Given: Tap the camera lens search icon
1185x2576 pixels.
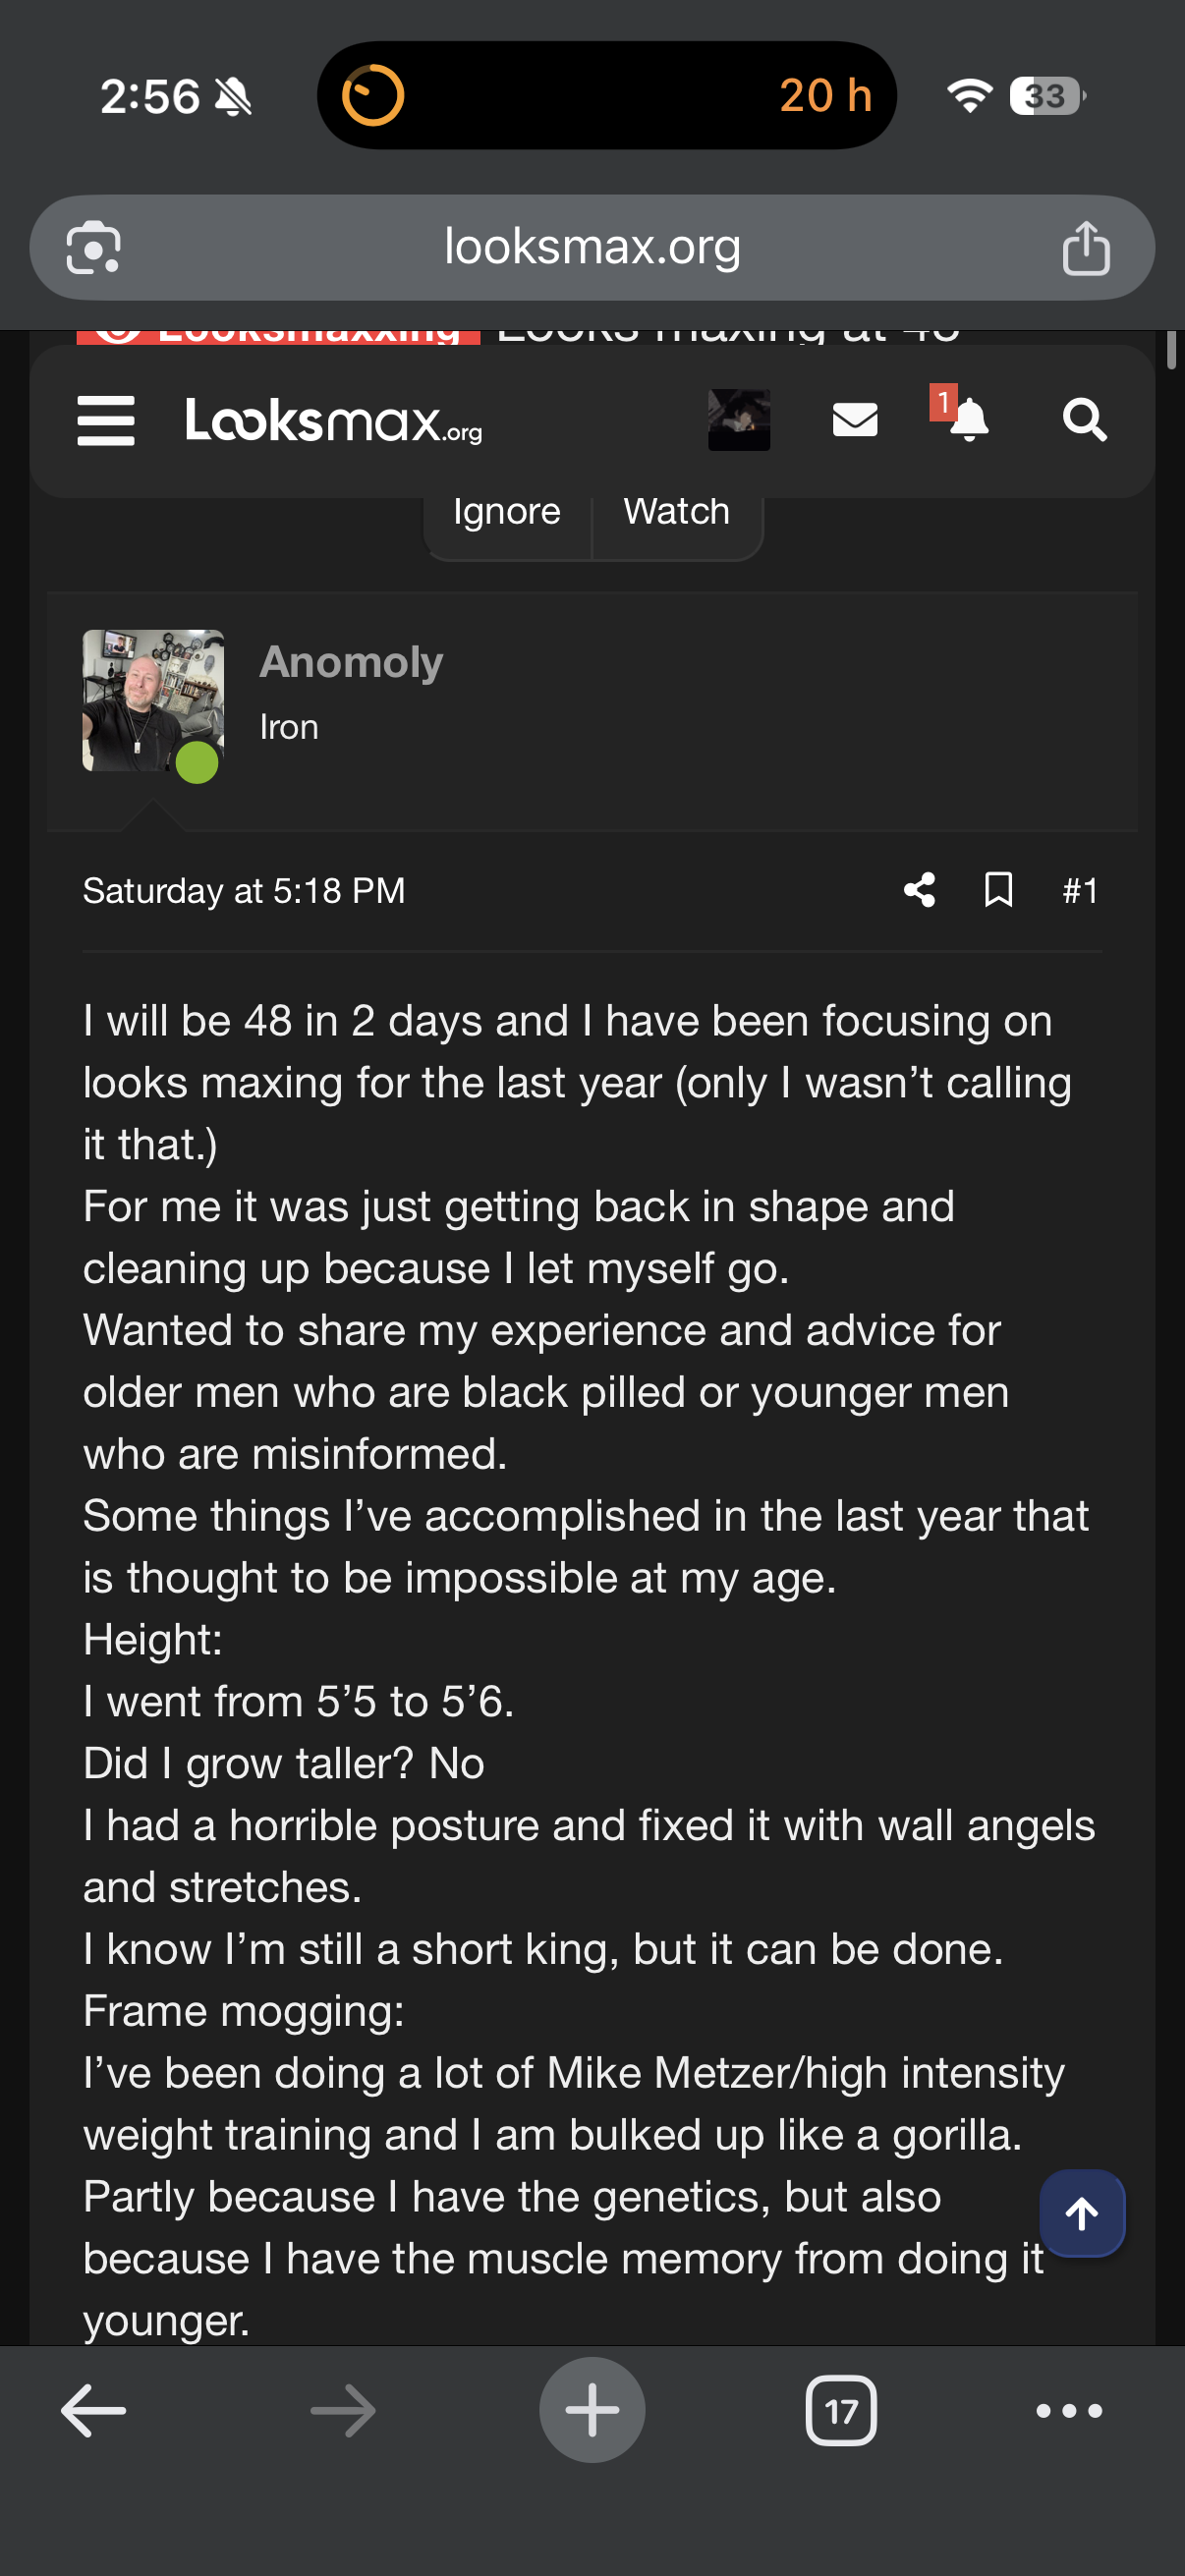Looking at the screenshot, I should point(94,248).
